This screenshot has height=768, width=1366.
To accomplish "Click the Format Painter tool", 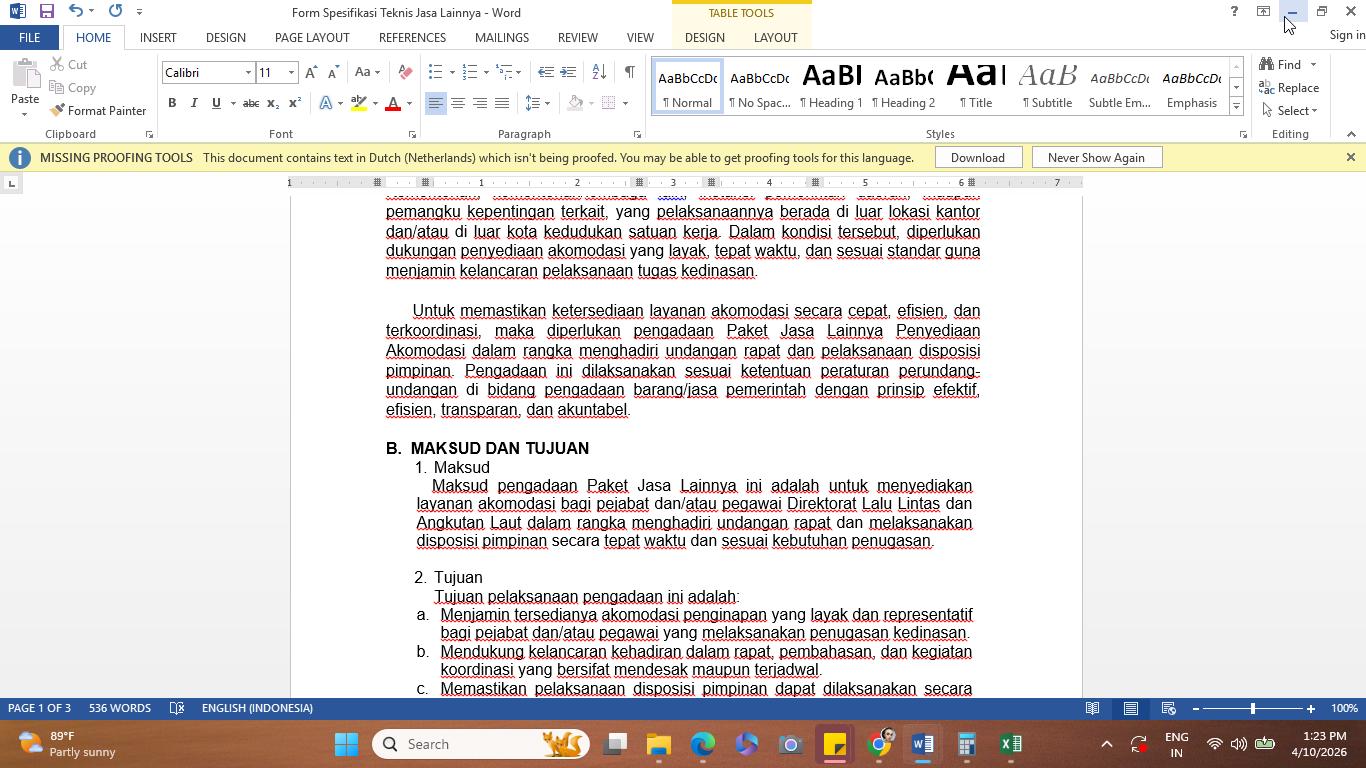I will tap(98, 110).
